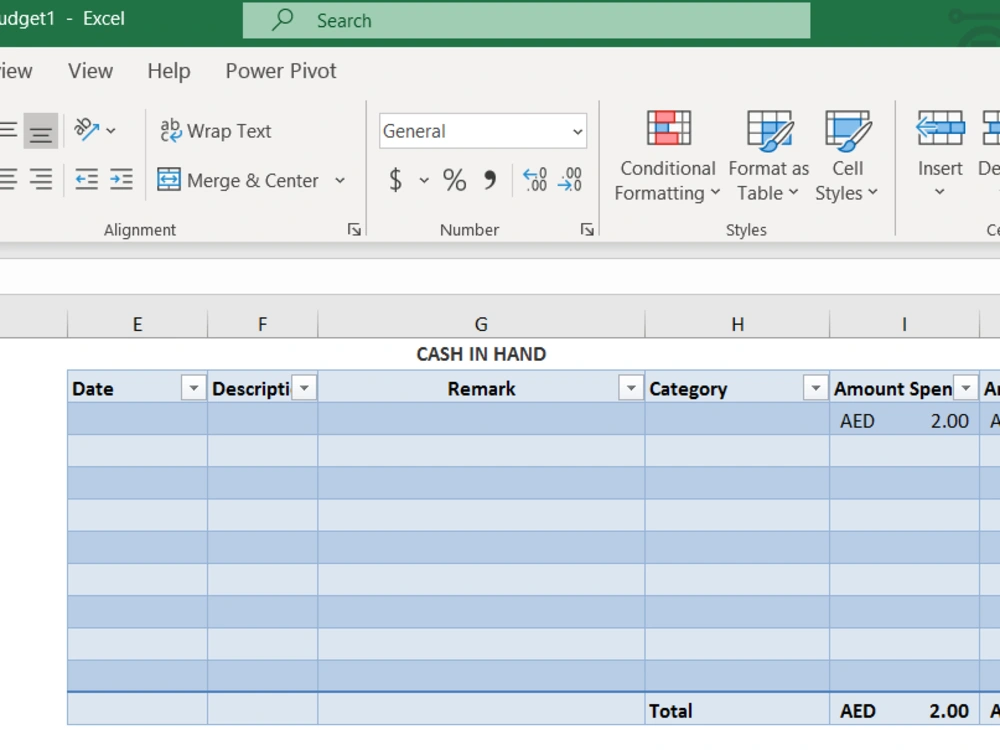Open orientation dropdown arrow

111,131
